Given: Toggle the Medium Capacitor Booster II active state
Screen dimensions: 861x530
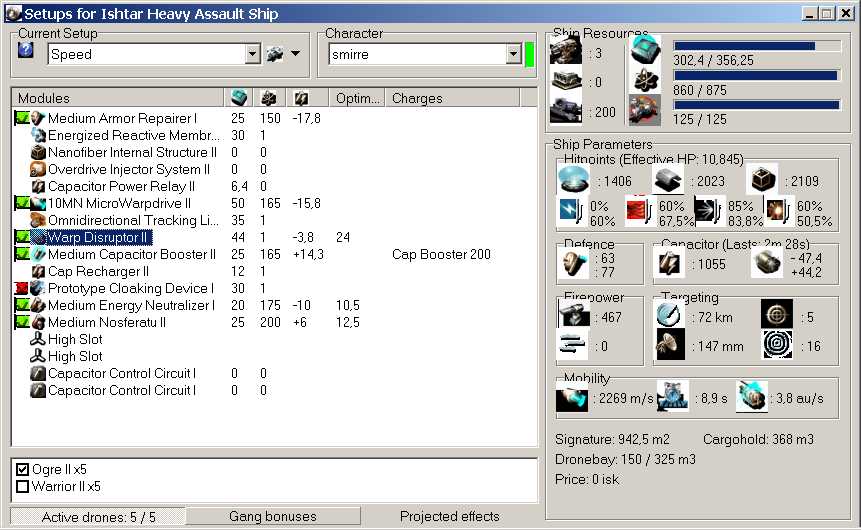Looking at the screenshot, I should 21,254.
